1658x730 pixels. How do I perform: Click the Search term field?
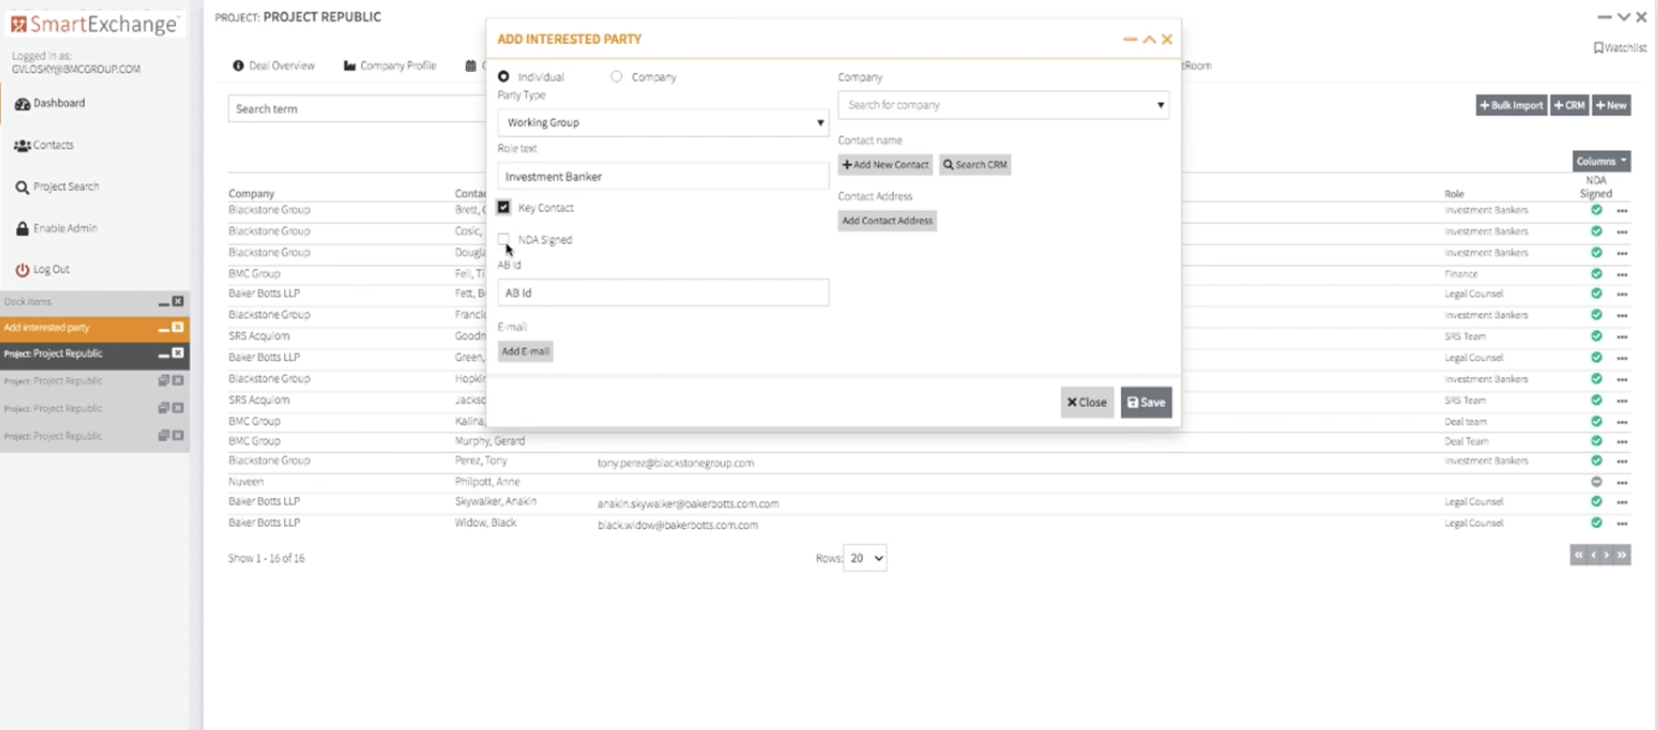(x=357, y=109)
